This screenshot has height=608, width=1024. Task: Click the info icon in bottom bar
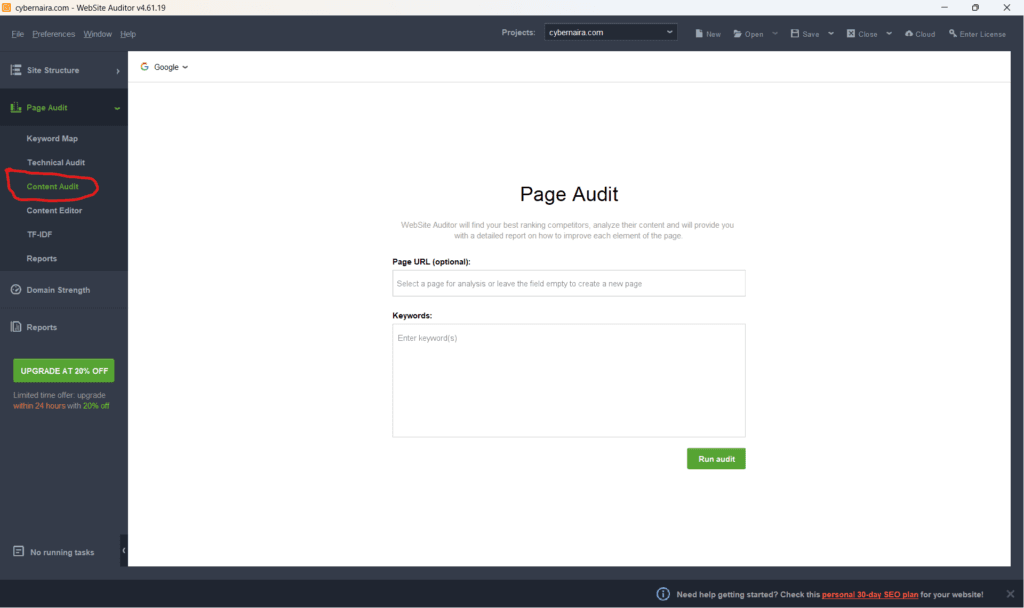coord(663,594)
